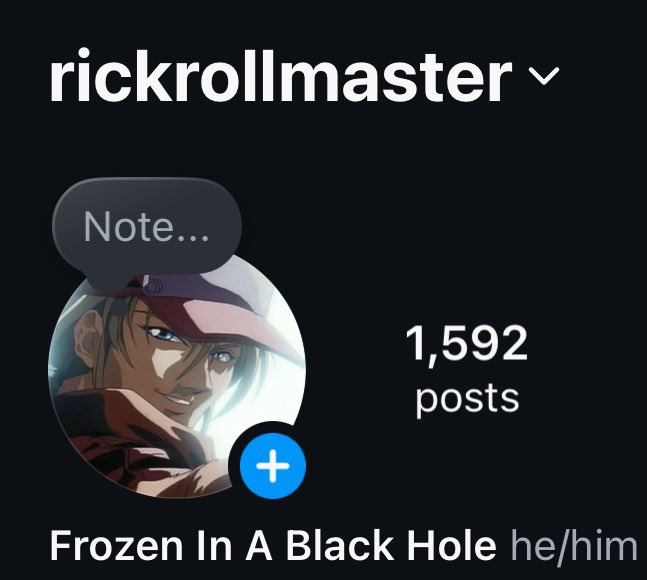Open the Note... bubble above the avatar

tap(146, 226)
